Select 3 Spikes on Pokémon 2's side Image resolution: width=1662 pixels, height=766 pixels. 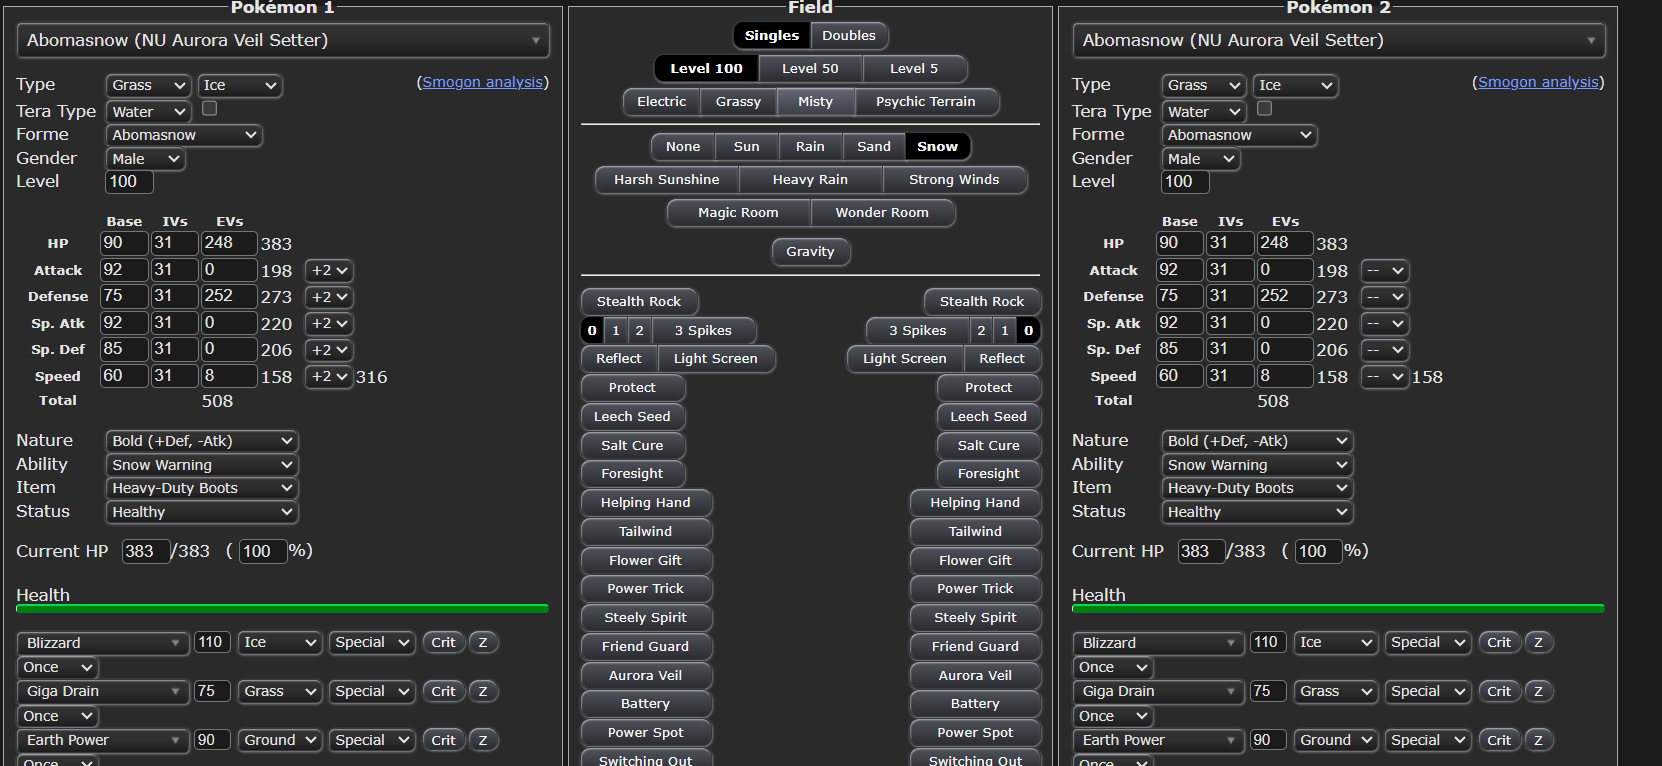[917, 331]
